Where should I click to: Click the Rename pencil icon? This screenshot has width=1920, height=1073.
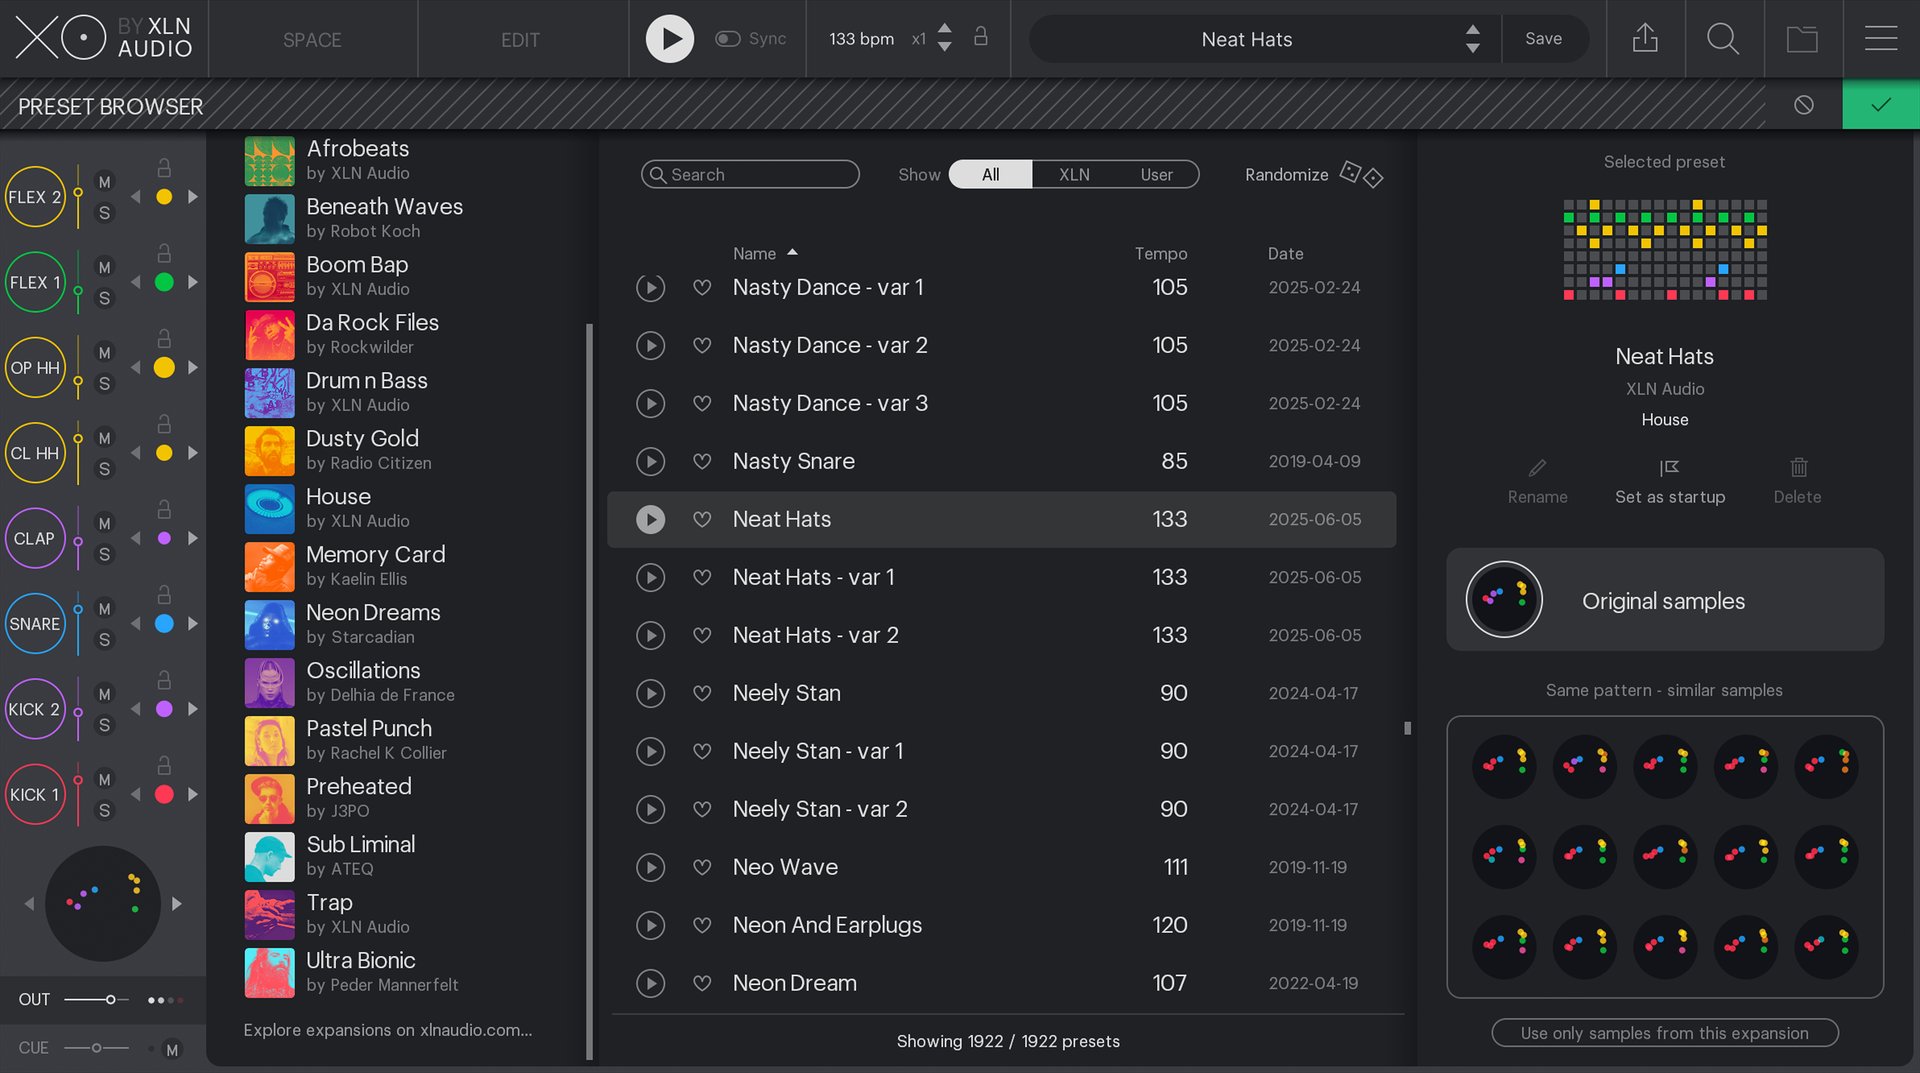1538,468
